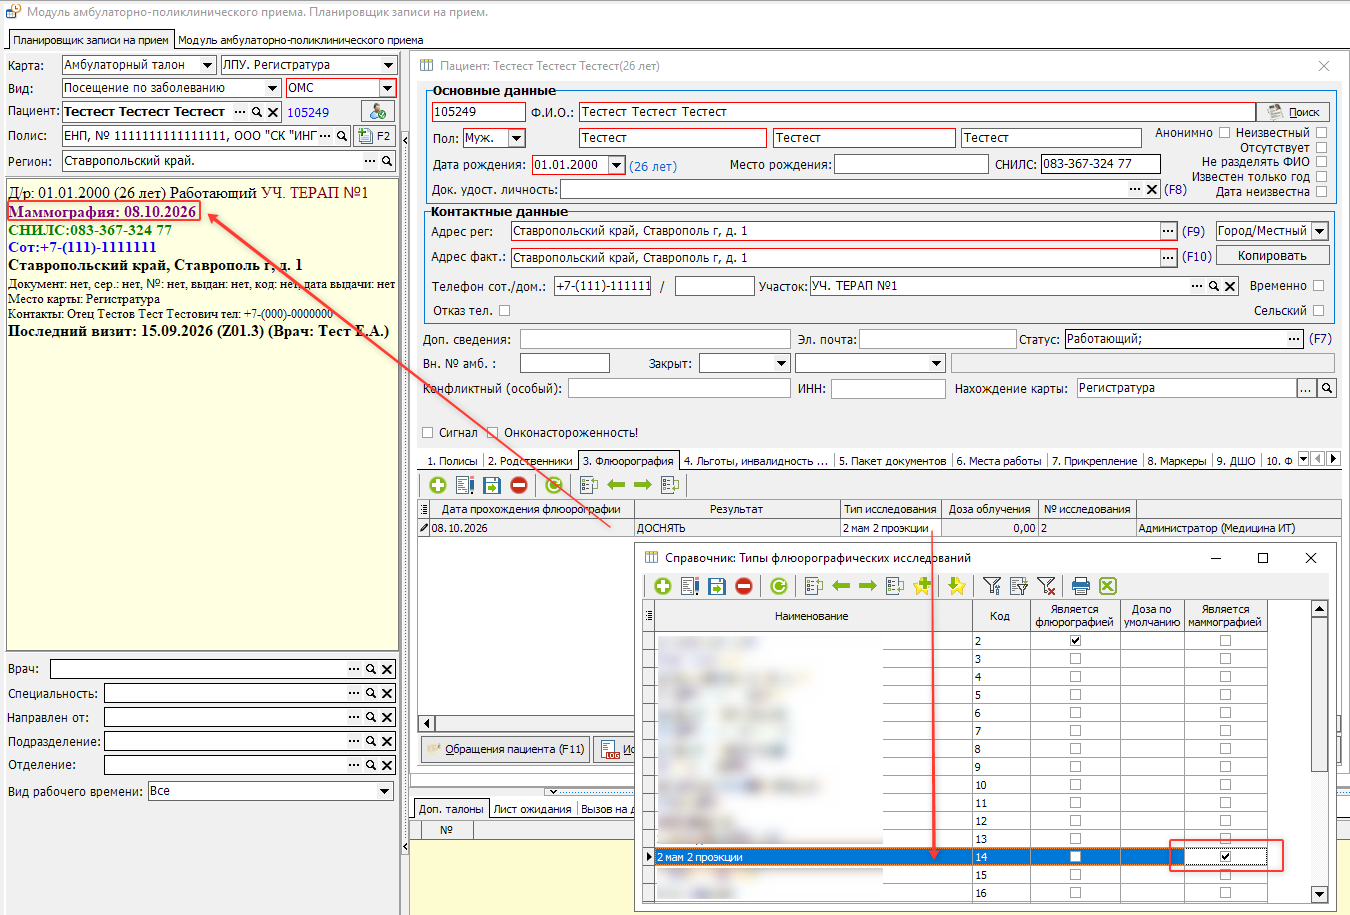Screen dimensions: 1350x915
Task: Go to the next fluorography record with the green right arrow
Action: pyautogui.click(x=642, y=485)
